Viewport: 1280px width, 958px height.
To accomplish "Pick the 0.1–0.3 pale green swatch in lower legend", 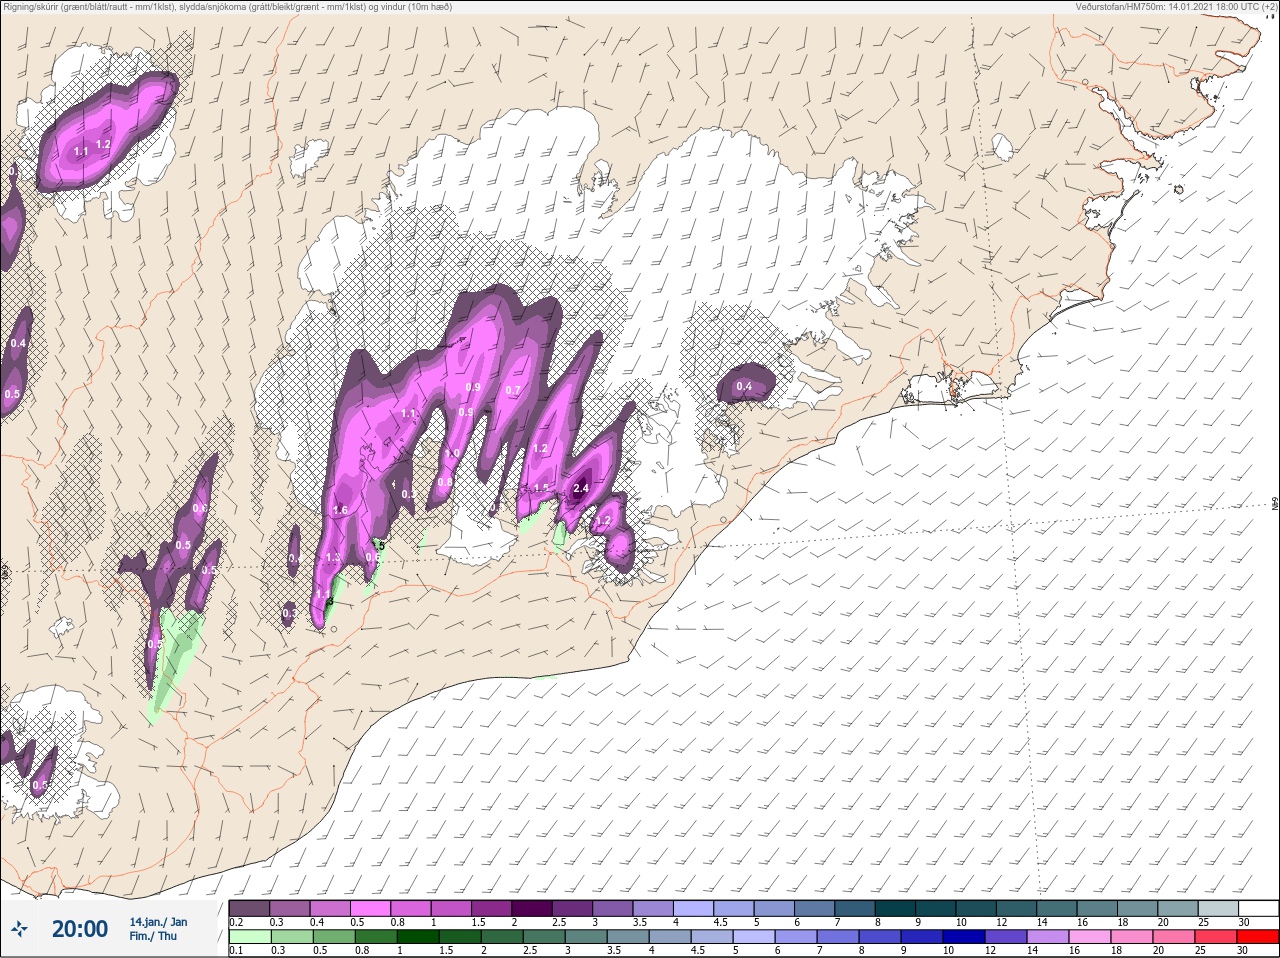I will click(250, 937).
